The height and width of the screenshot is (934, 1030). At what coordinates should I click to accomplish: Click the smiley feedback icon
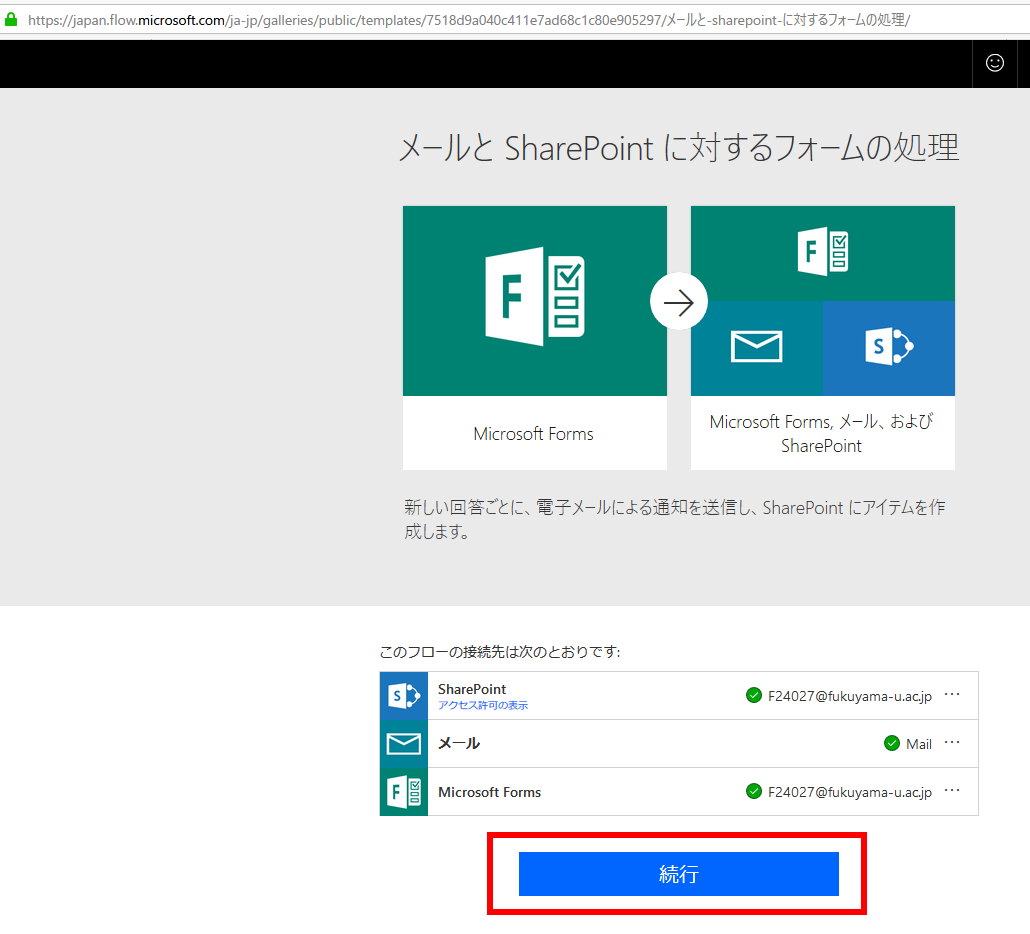tap(995, 63)
